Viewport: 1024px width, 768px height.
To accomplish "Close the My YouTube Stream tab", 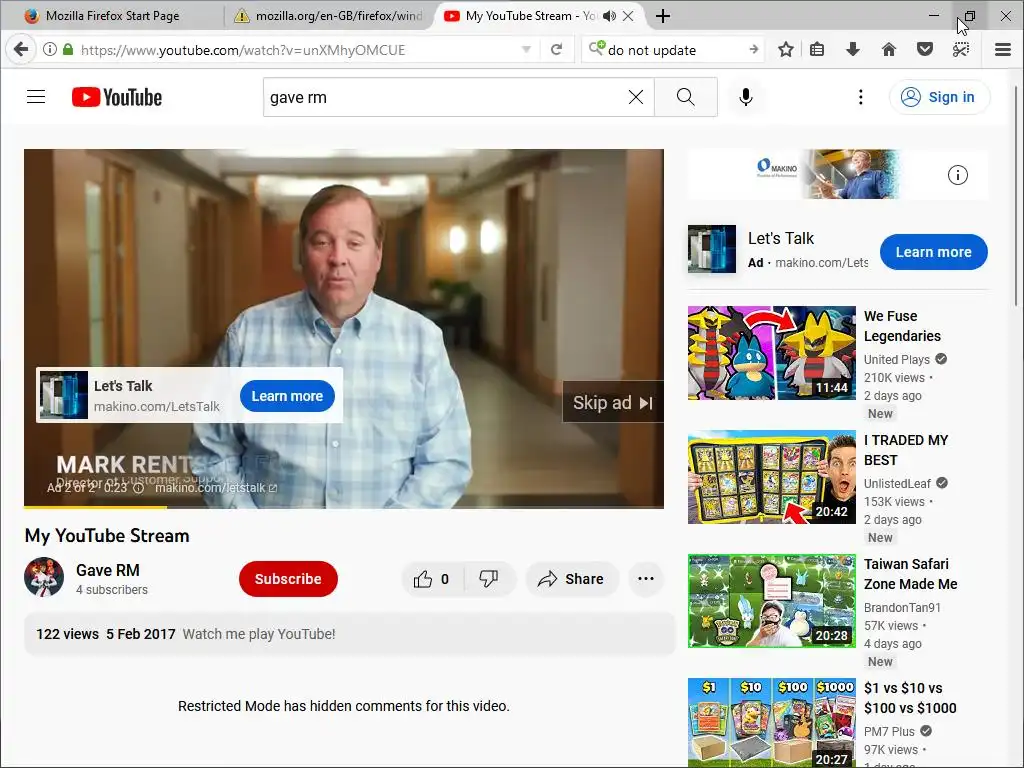I will coord(628,16).
